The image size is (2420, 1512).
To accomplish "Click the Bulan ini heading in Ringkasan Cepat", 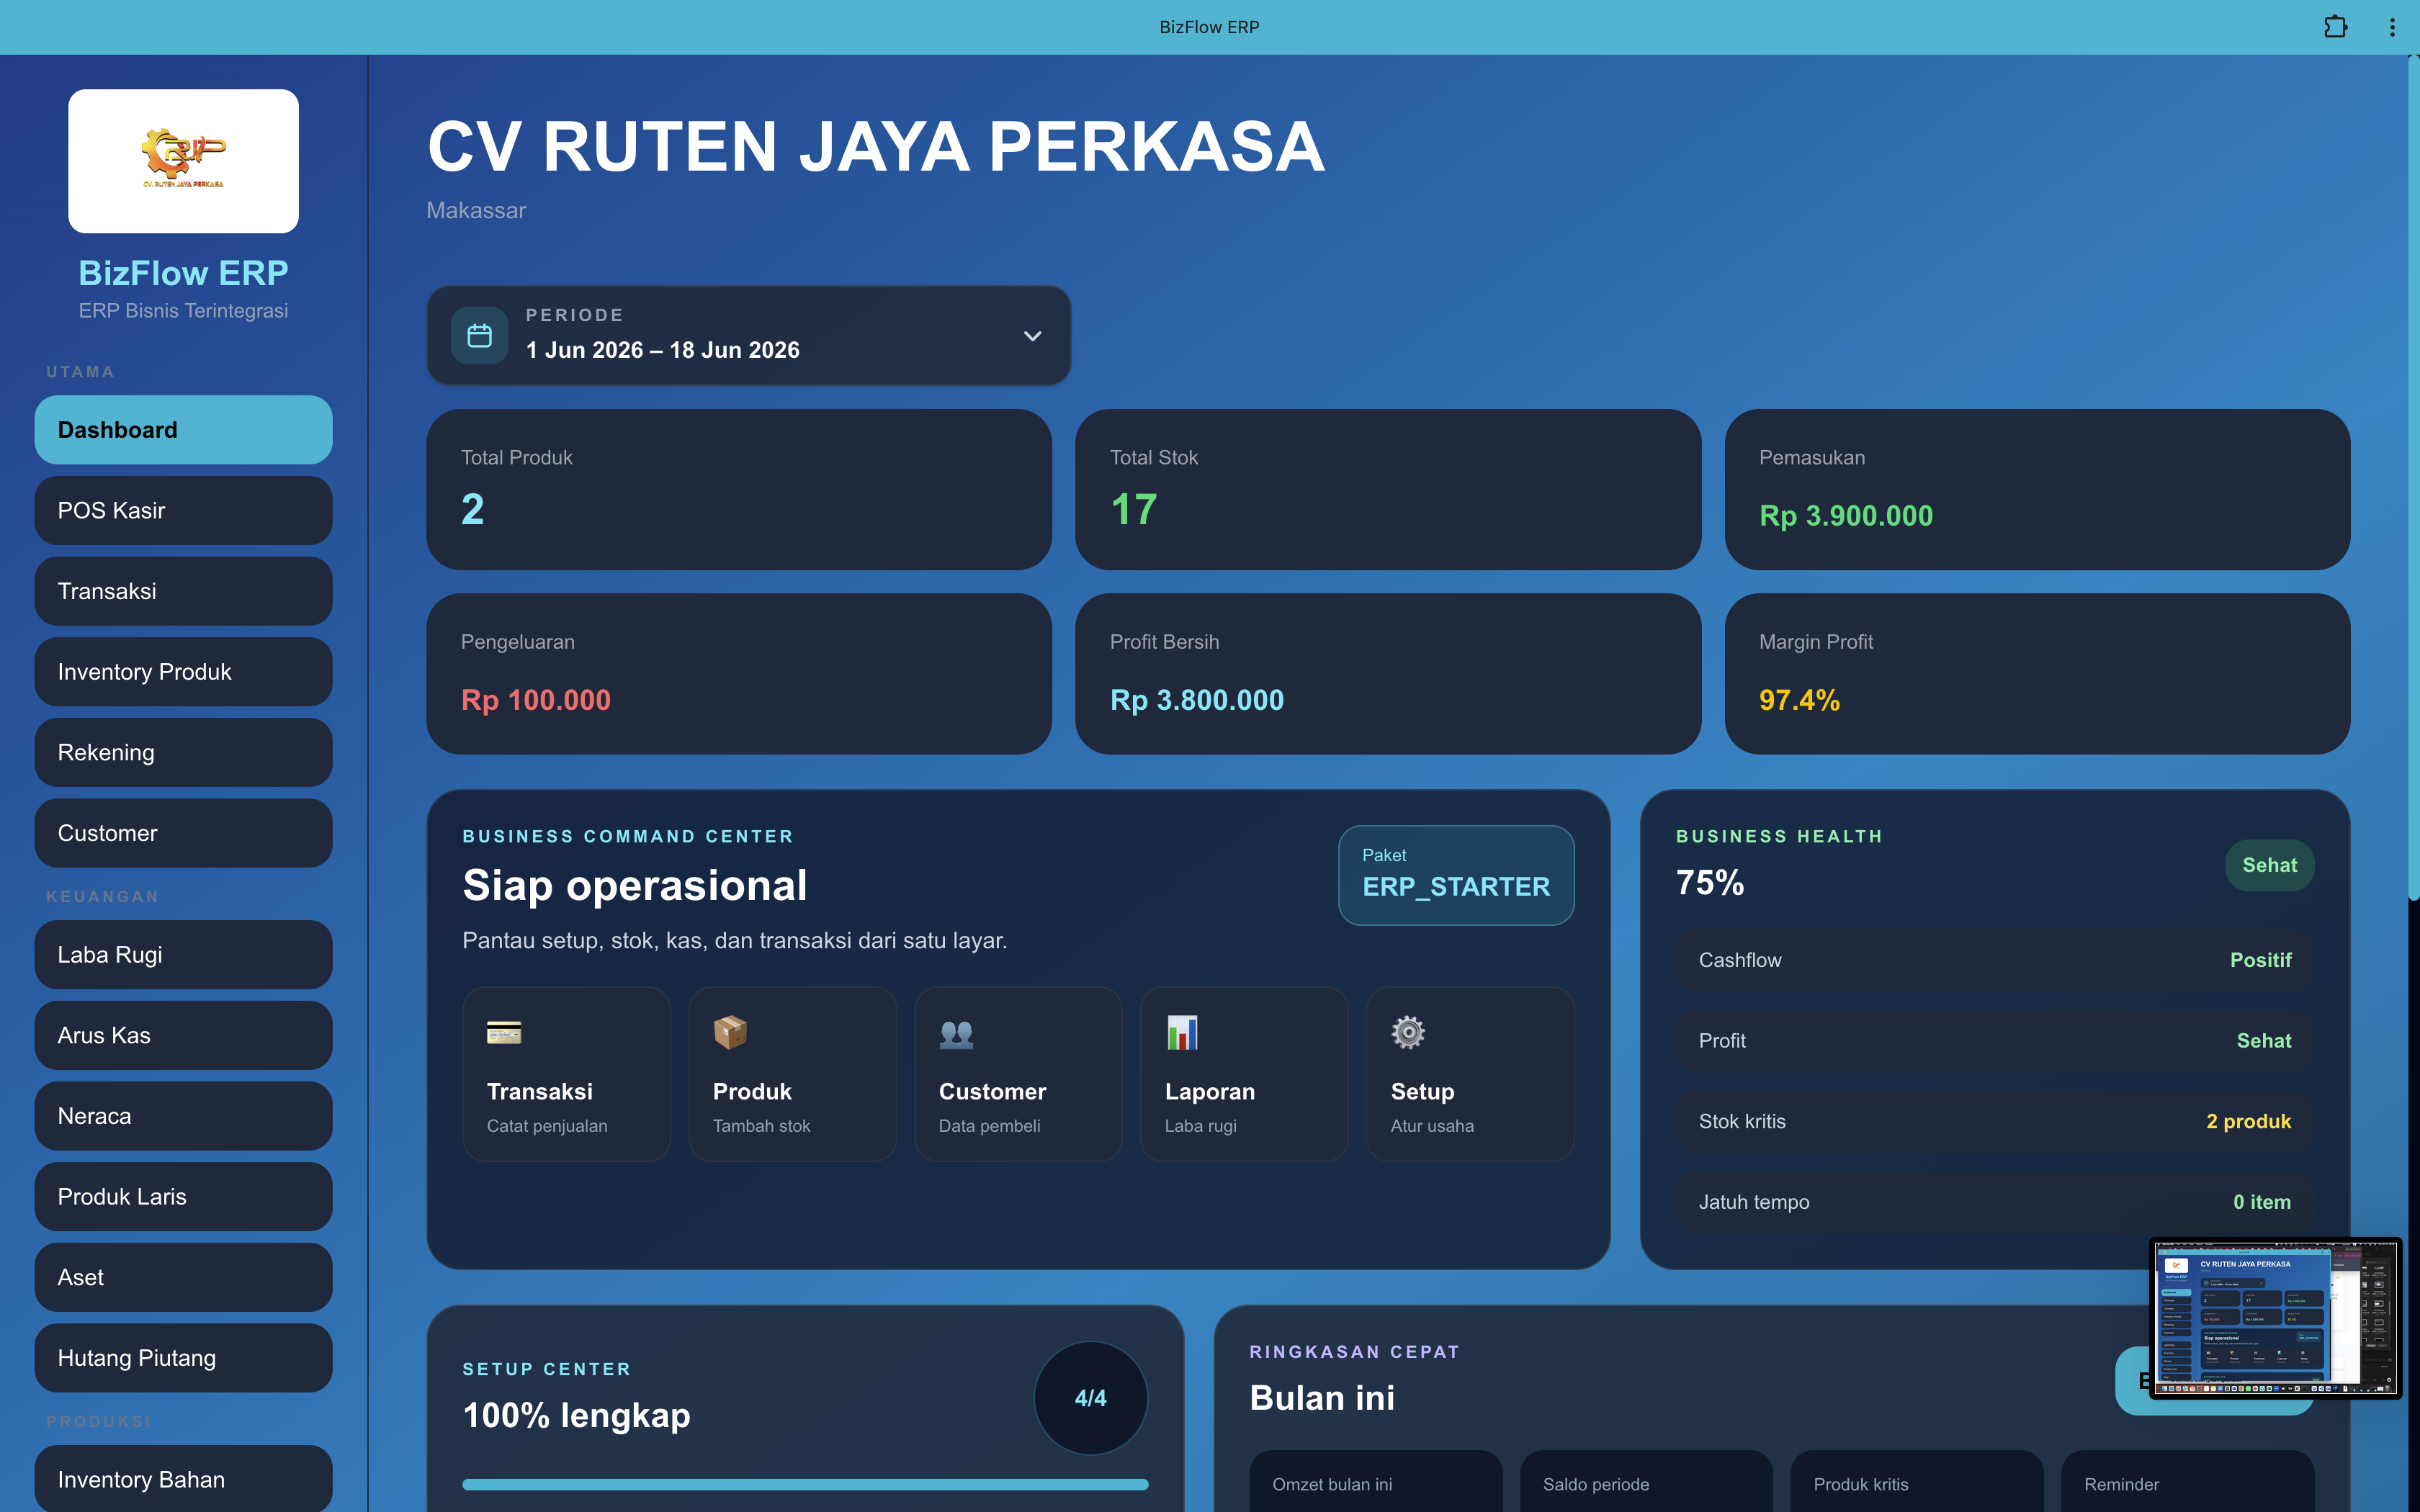I will click(1322, 1397).
